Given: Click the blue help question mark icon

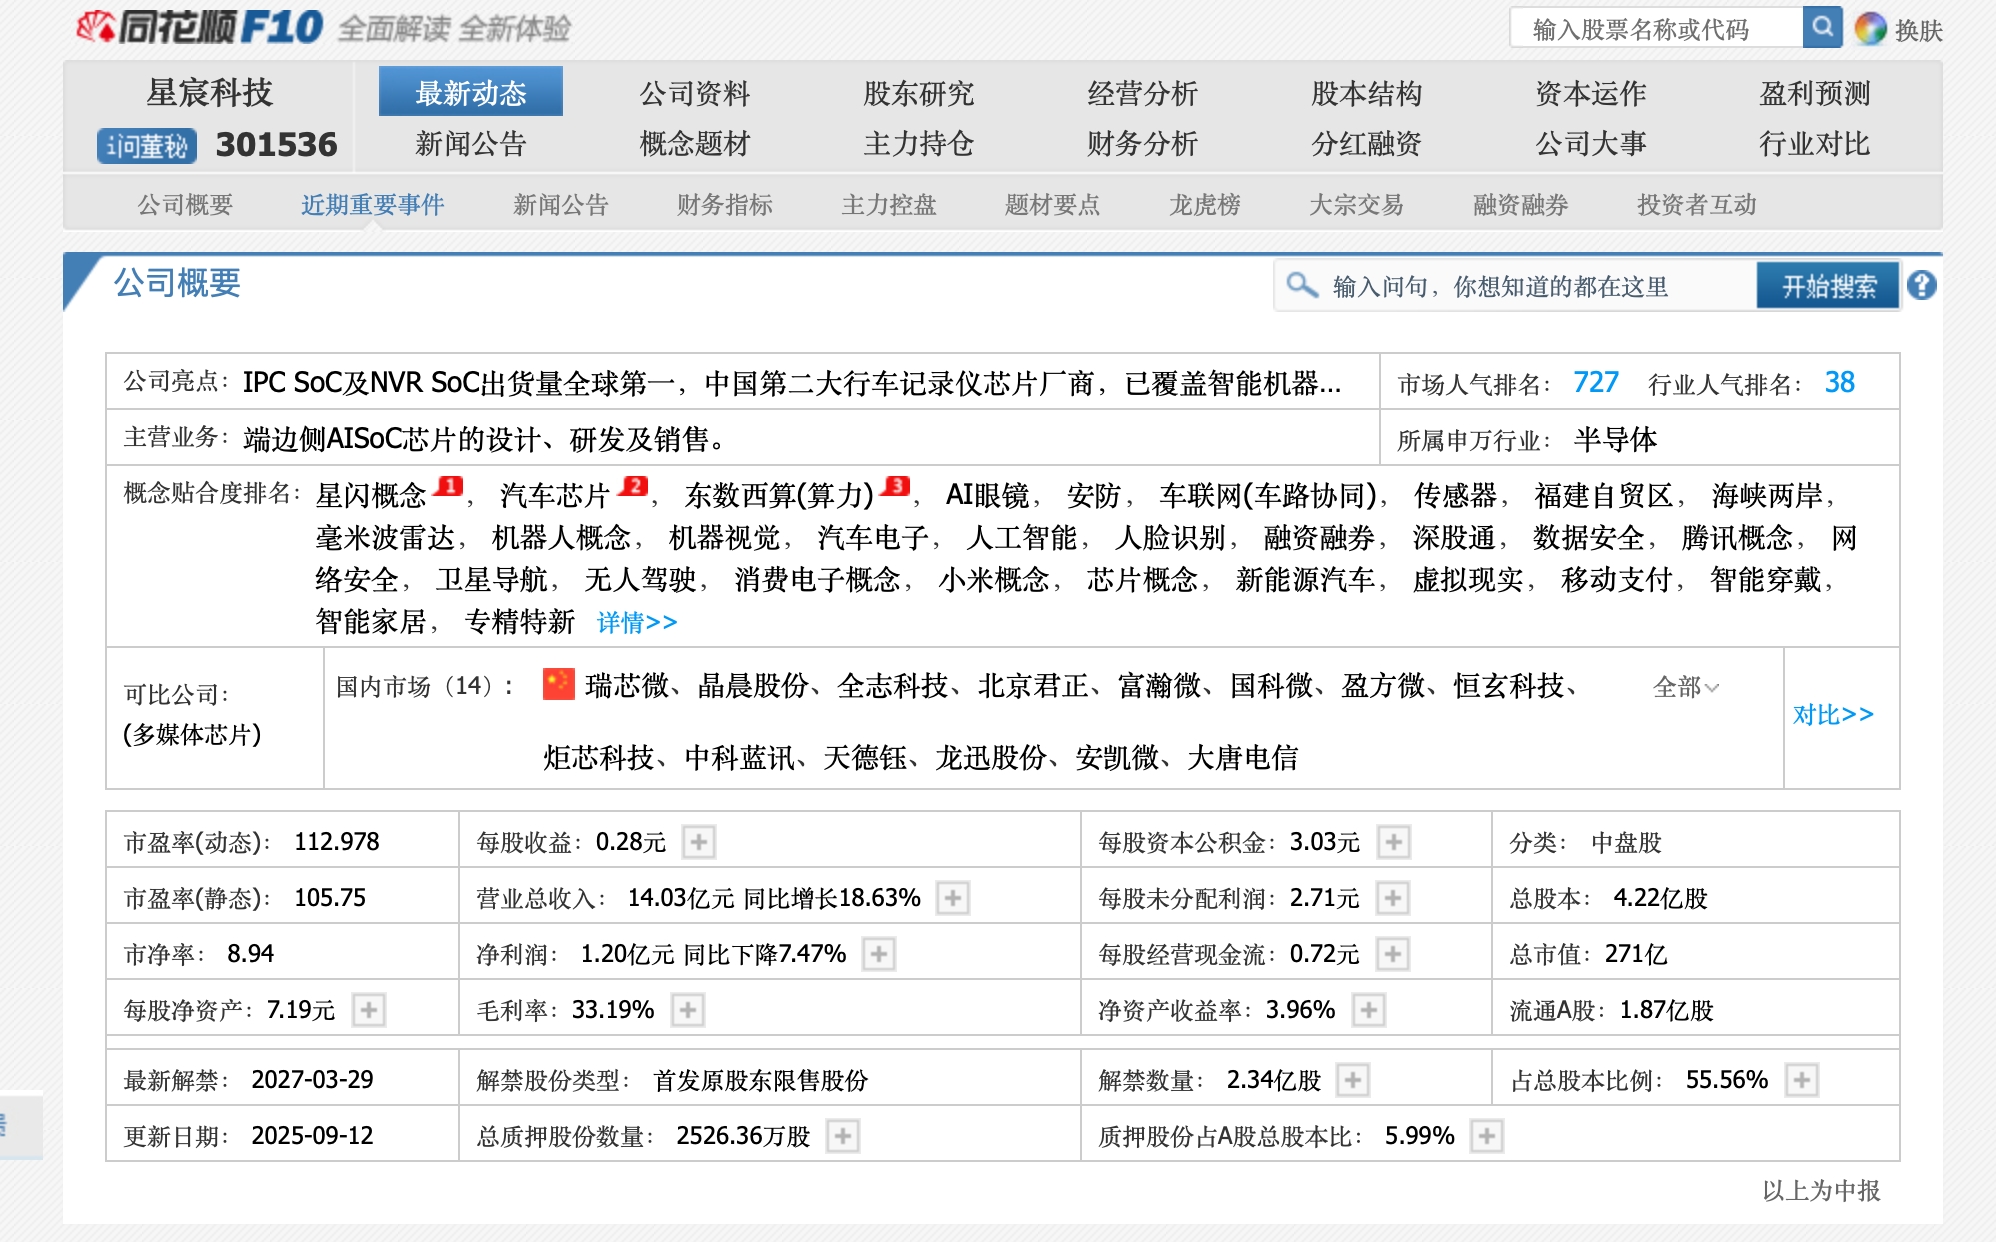Looking at the screenshot, I should [1921, 286].
